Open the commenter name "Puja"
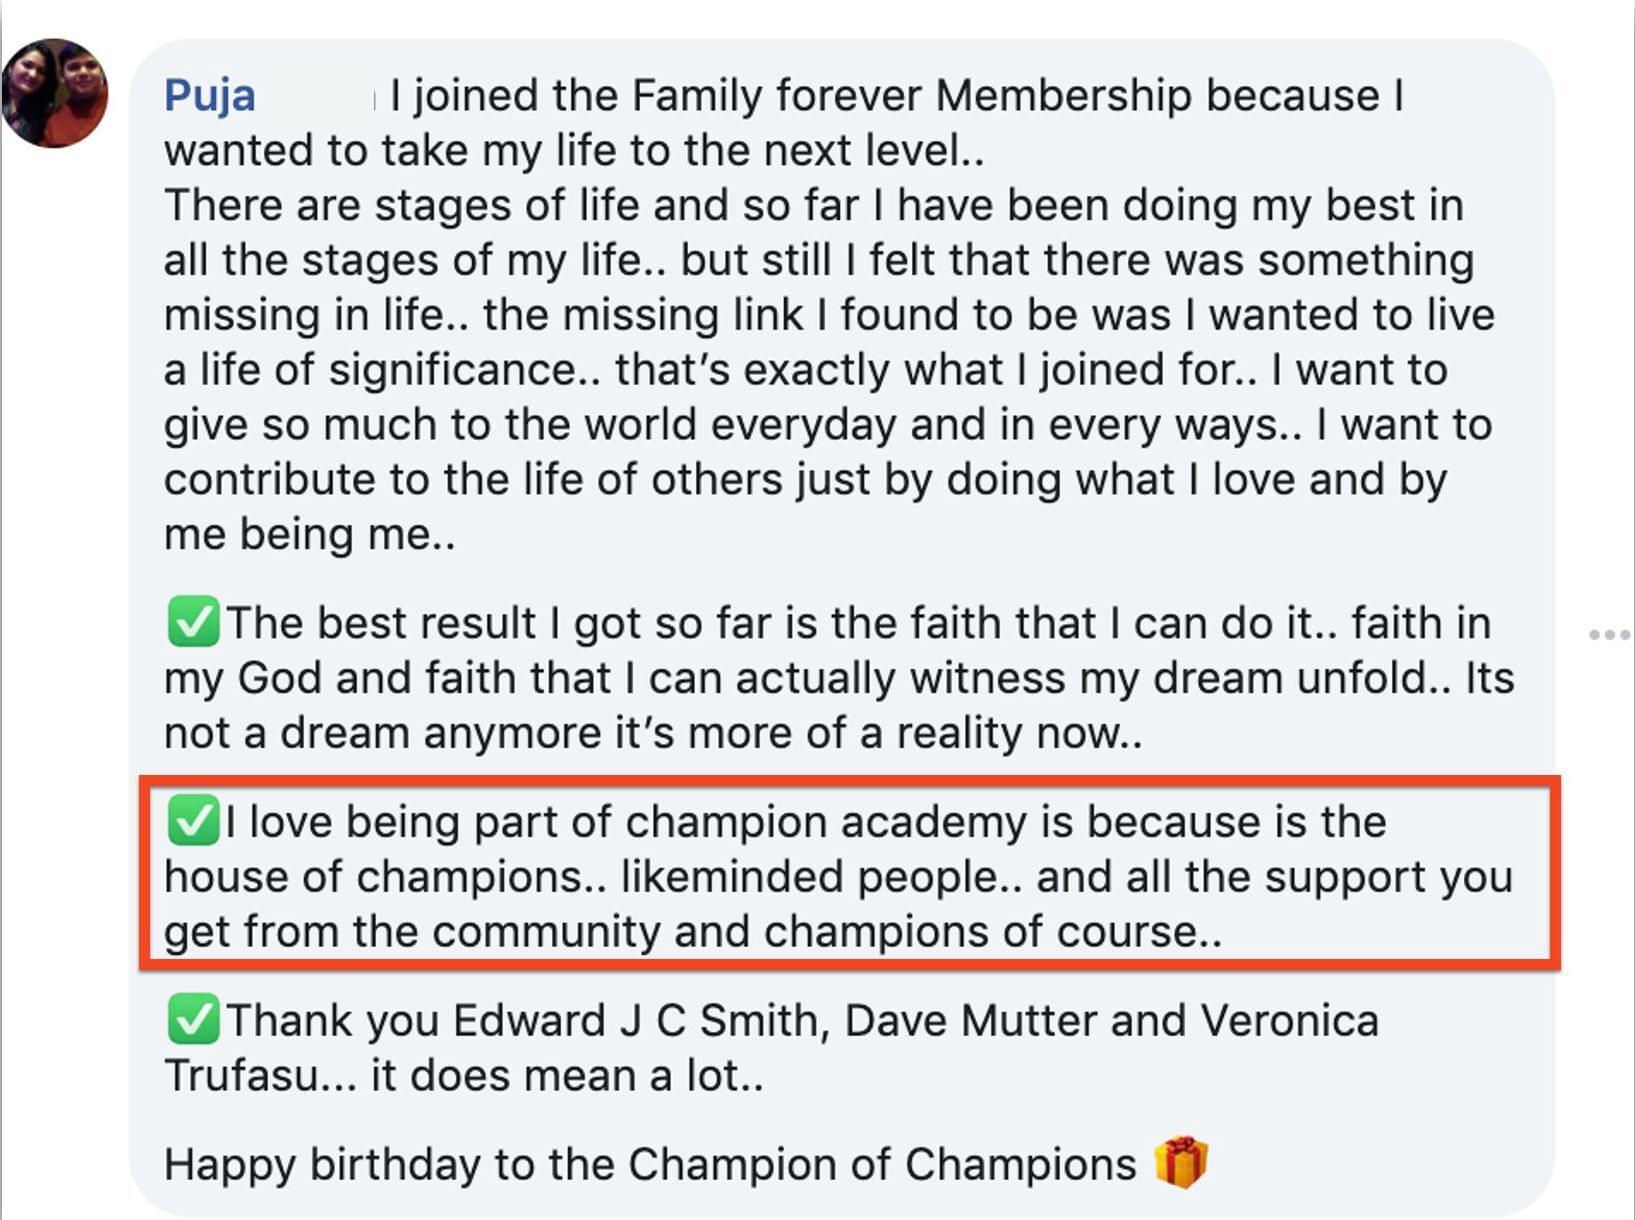This screenshot has height=1220, width=1635. 210,96
